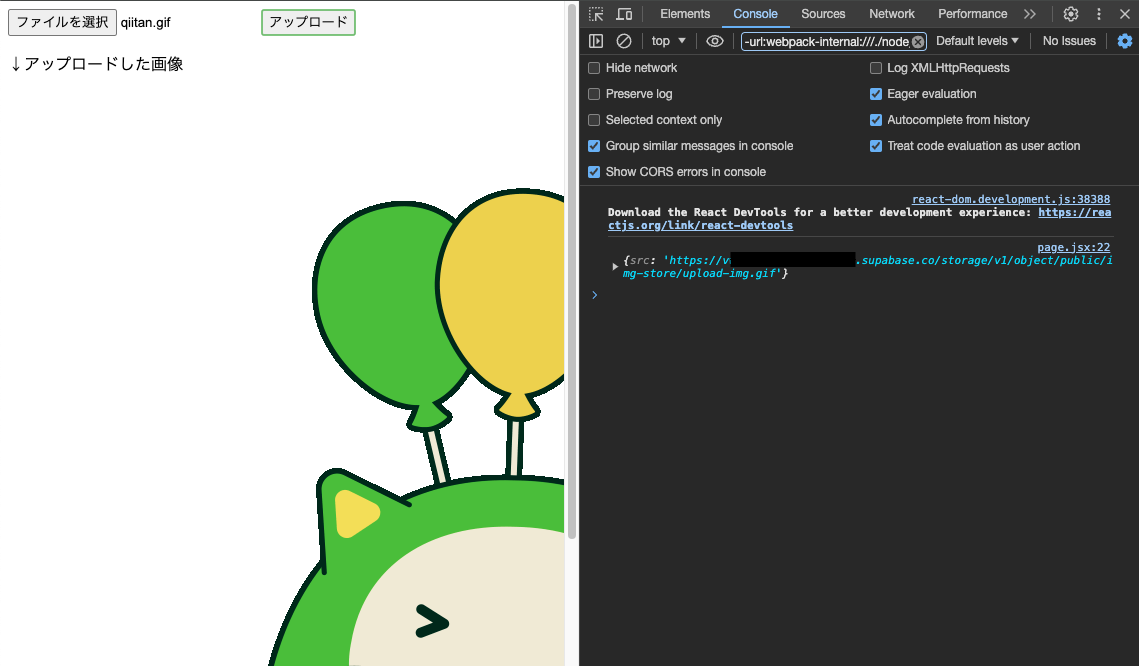Click the page vertical scrollbar
Screen dimensions: 1139x666
pos(572,269)
